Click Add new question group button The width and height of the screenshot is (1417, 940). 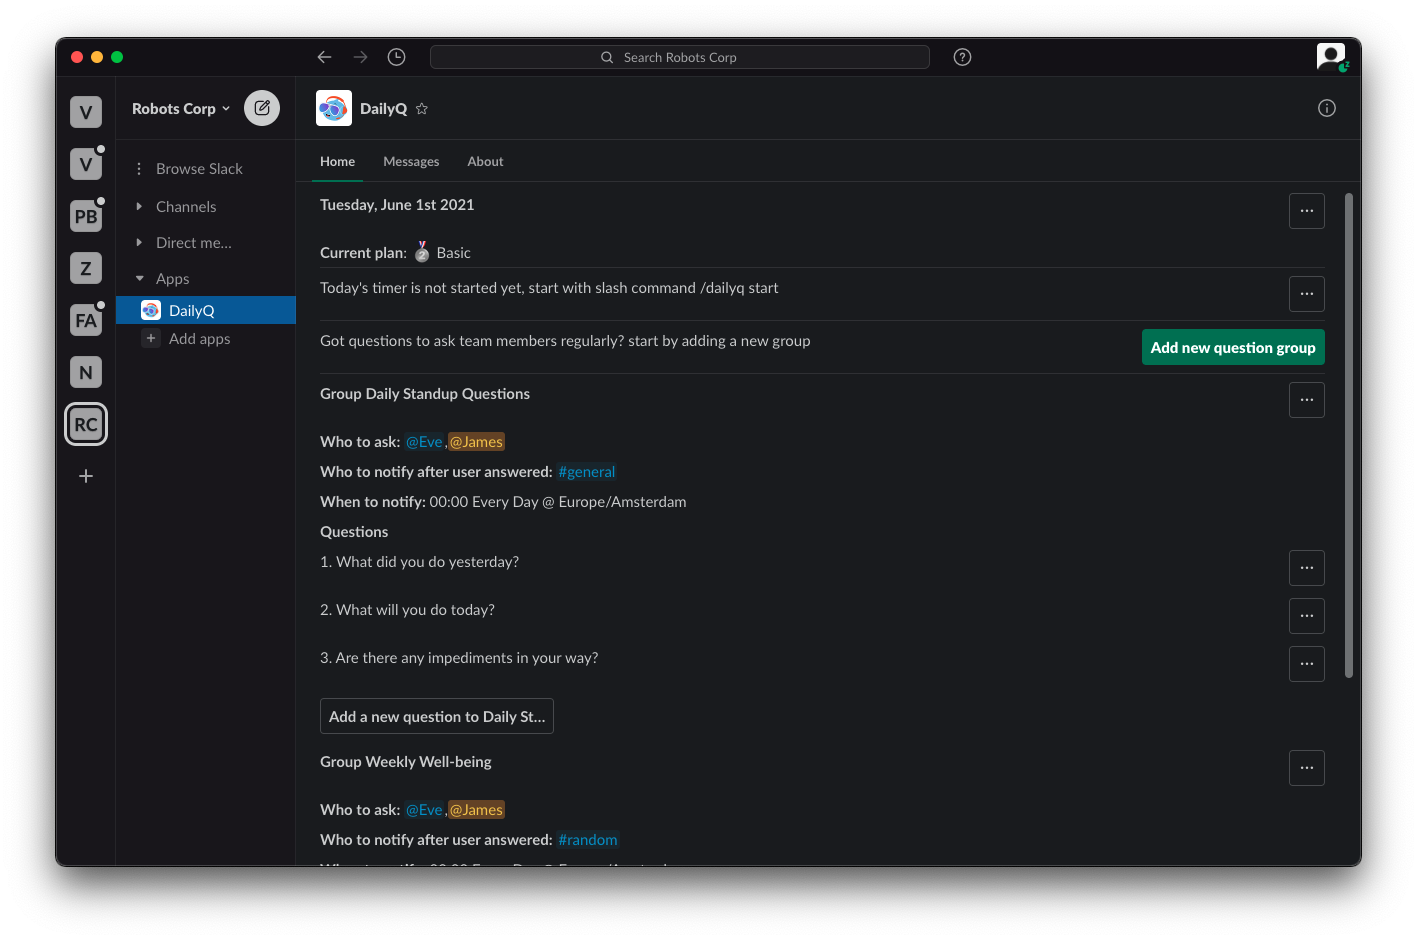[1233, 347]
